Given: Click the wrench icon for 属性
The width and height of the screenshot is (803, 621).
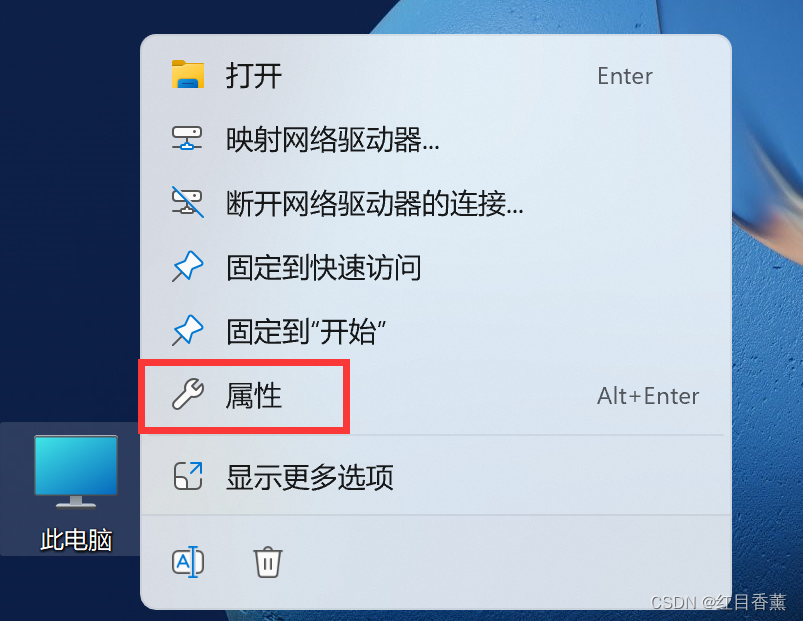Looking at the screenshot, I should (x=188, y=395).
